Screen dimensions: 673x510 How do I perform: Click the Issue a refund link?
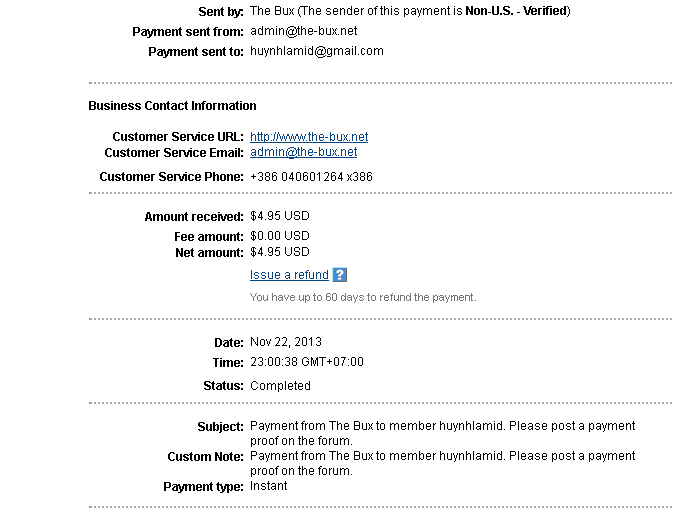point(289,275)
